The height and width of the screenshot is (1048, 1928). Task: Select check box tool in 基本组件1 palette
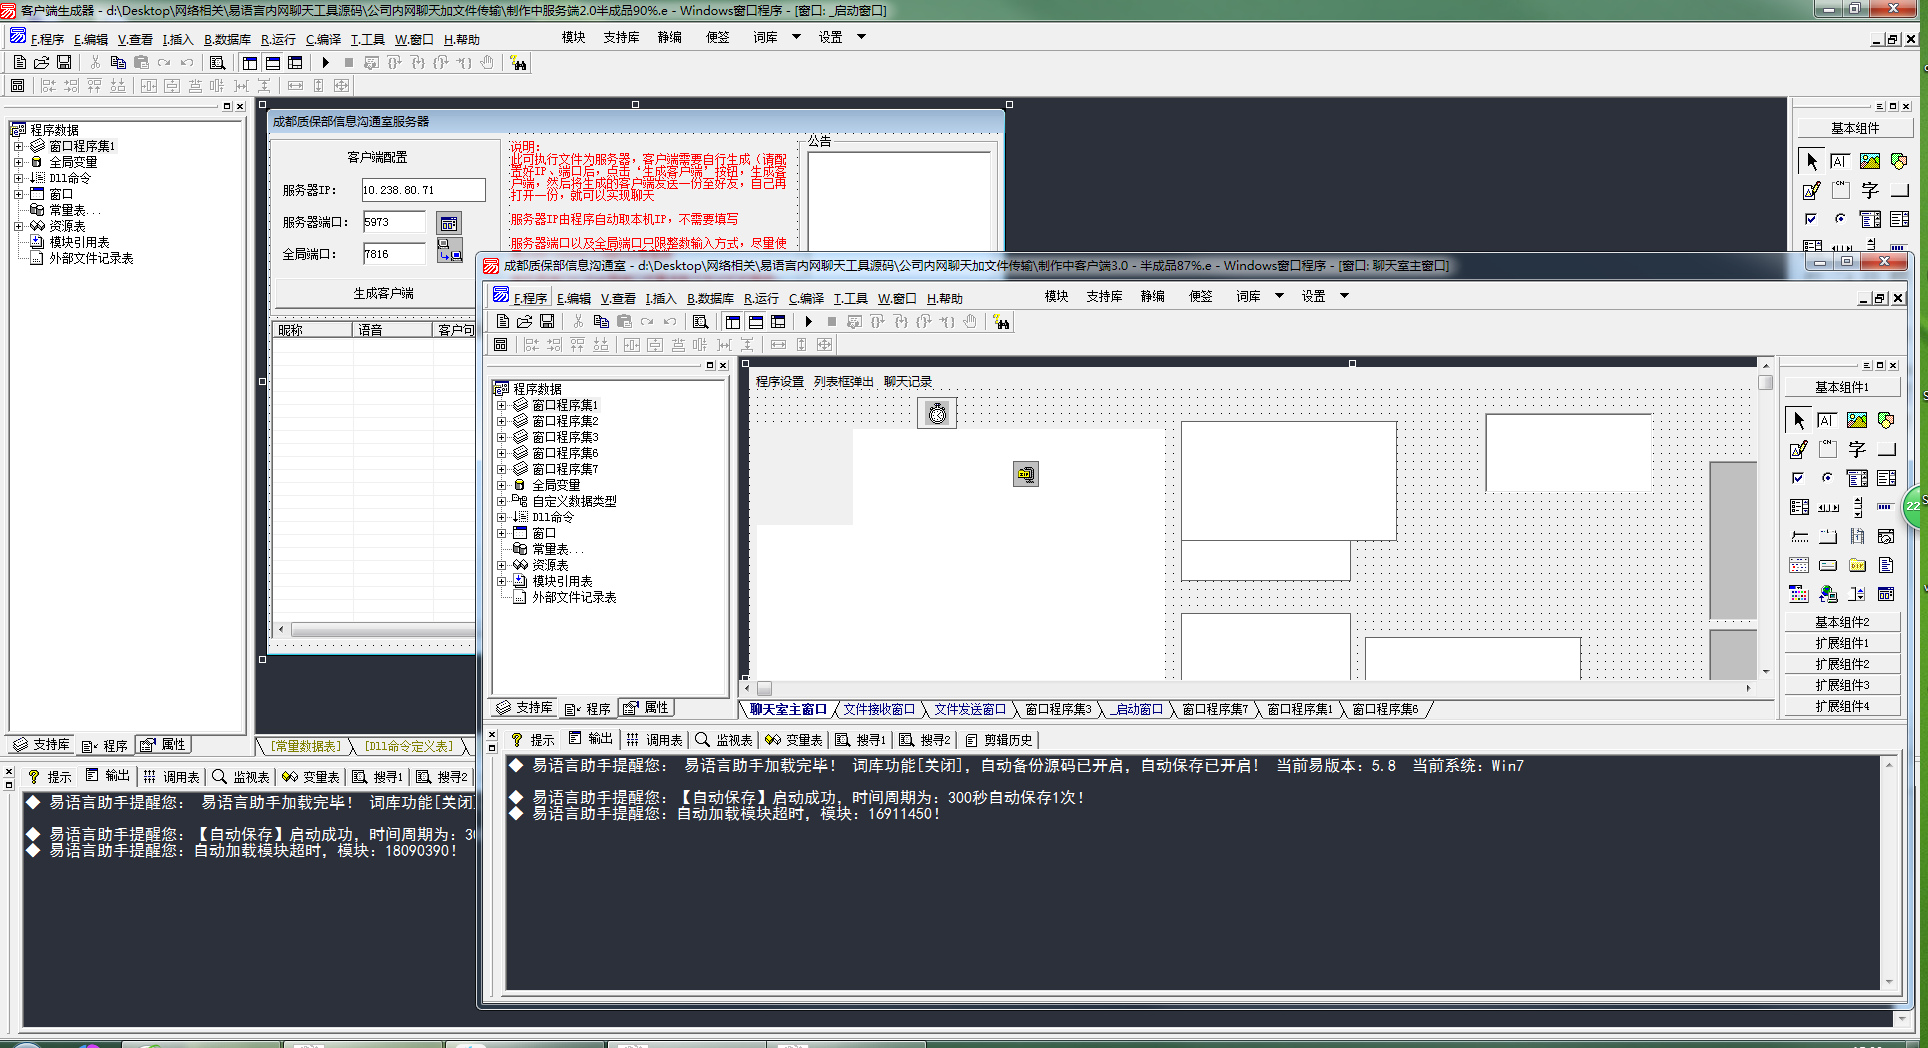pyautogui.click(x=1799, y=478)
